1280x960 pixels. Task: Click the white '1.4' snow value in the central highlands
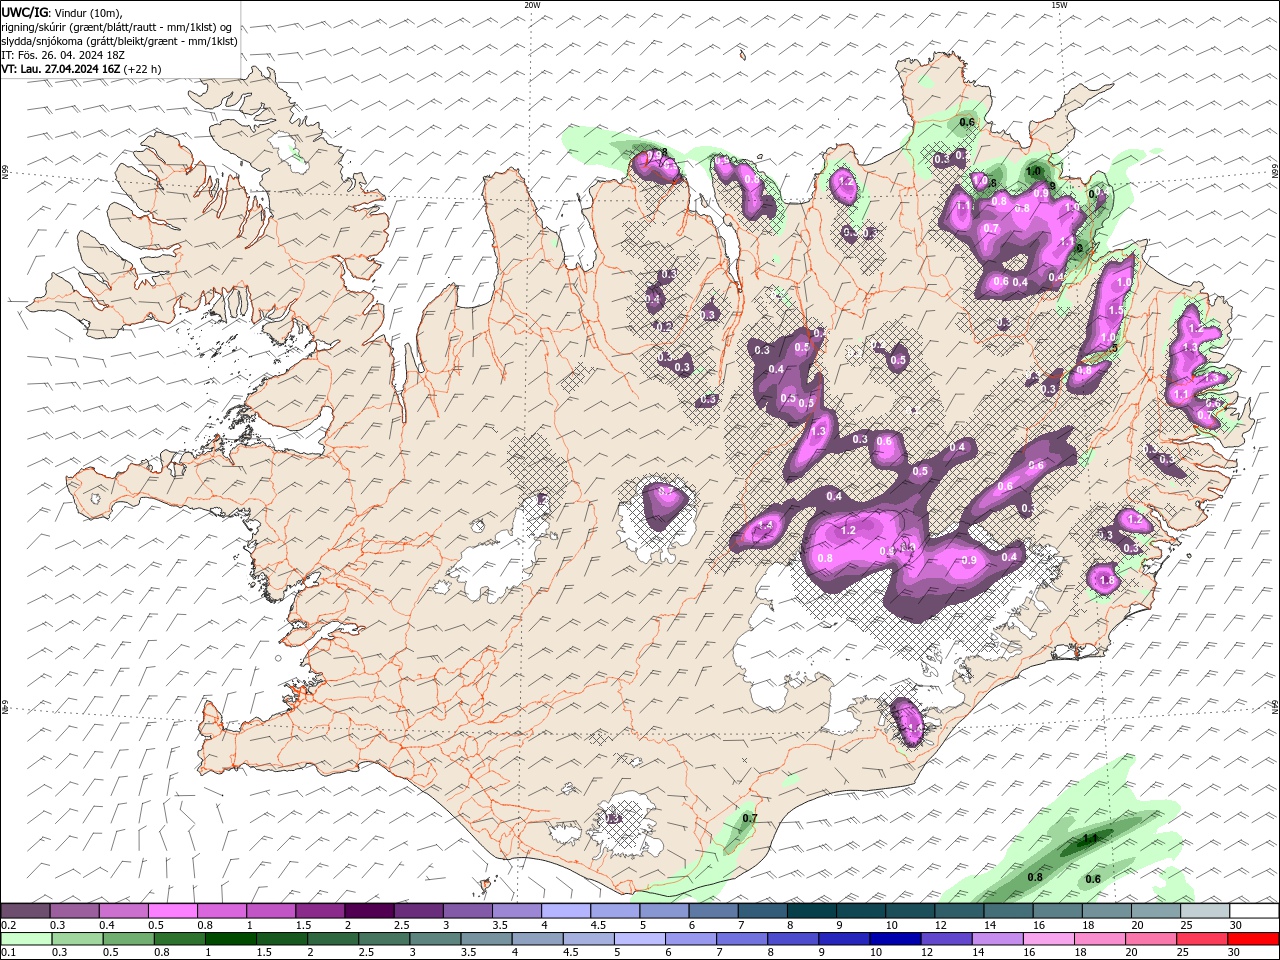pyautogui.click(x=767, y=525)
